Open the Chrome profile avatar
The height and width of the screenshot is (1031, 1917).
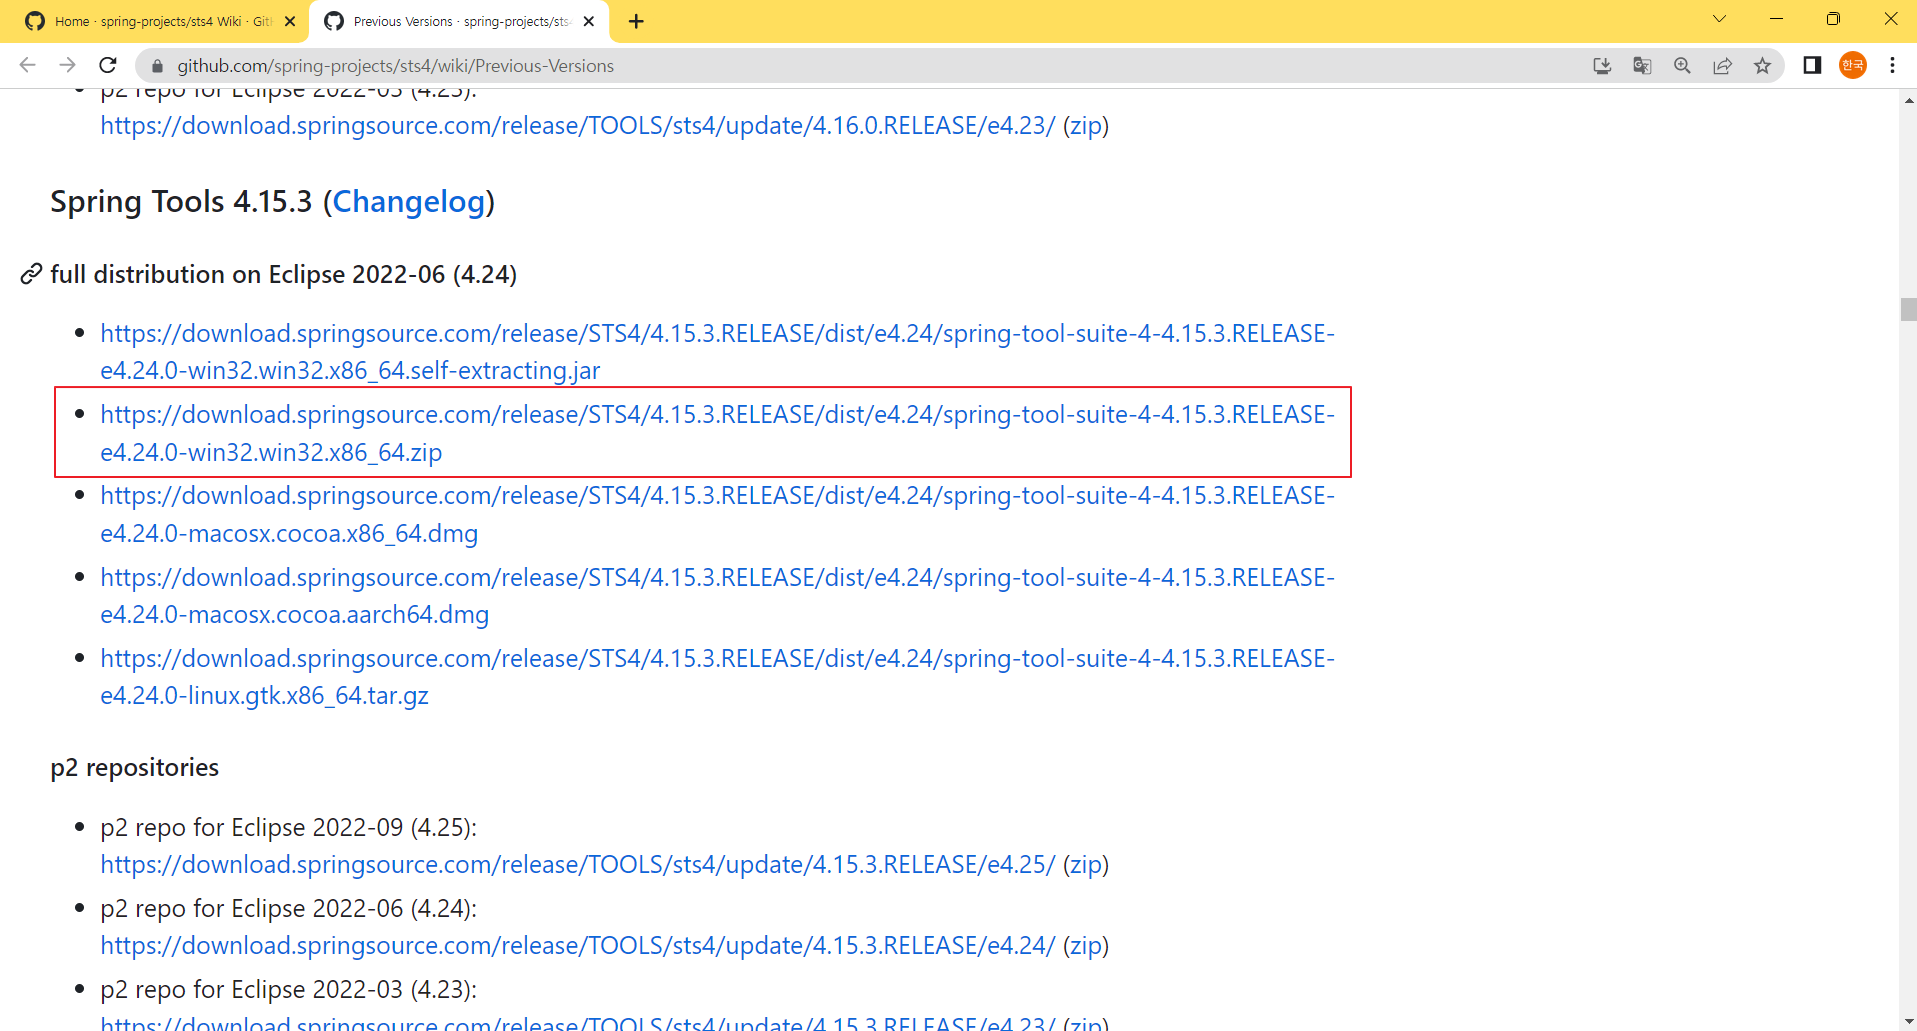coord(1853,65)
